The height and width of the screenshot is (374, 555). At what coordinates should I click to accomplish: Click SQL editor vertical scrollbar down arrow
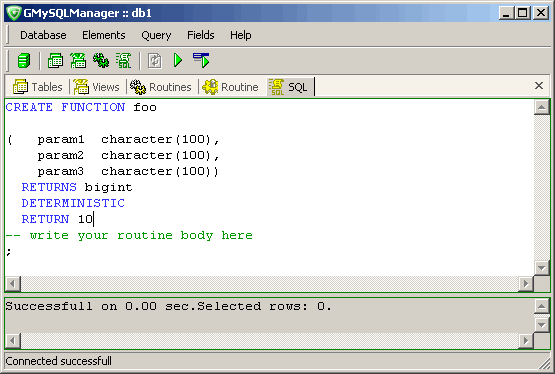click(x=542, y=268)
